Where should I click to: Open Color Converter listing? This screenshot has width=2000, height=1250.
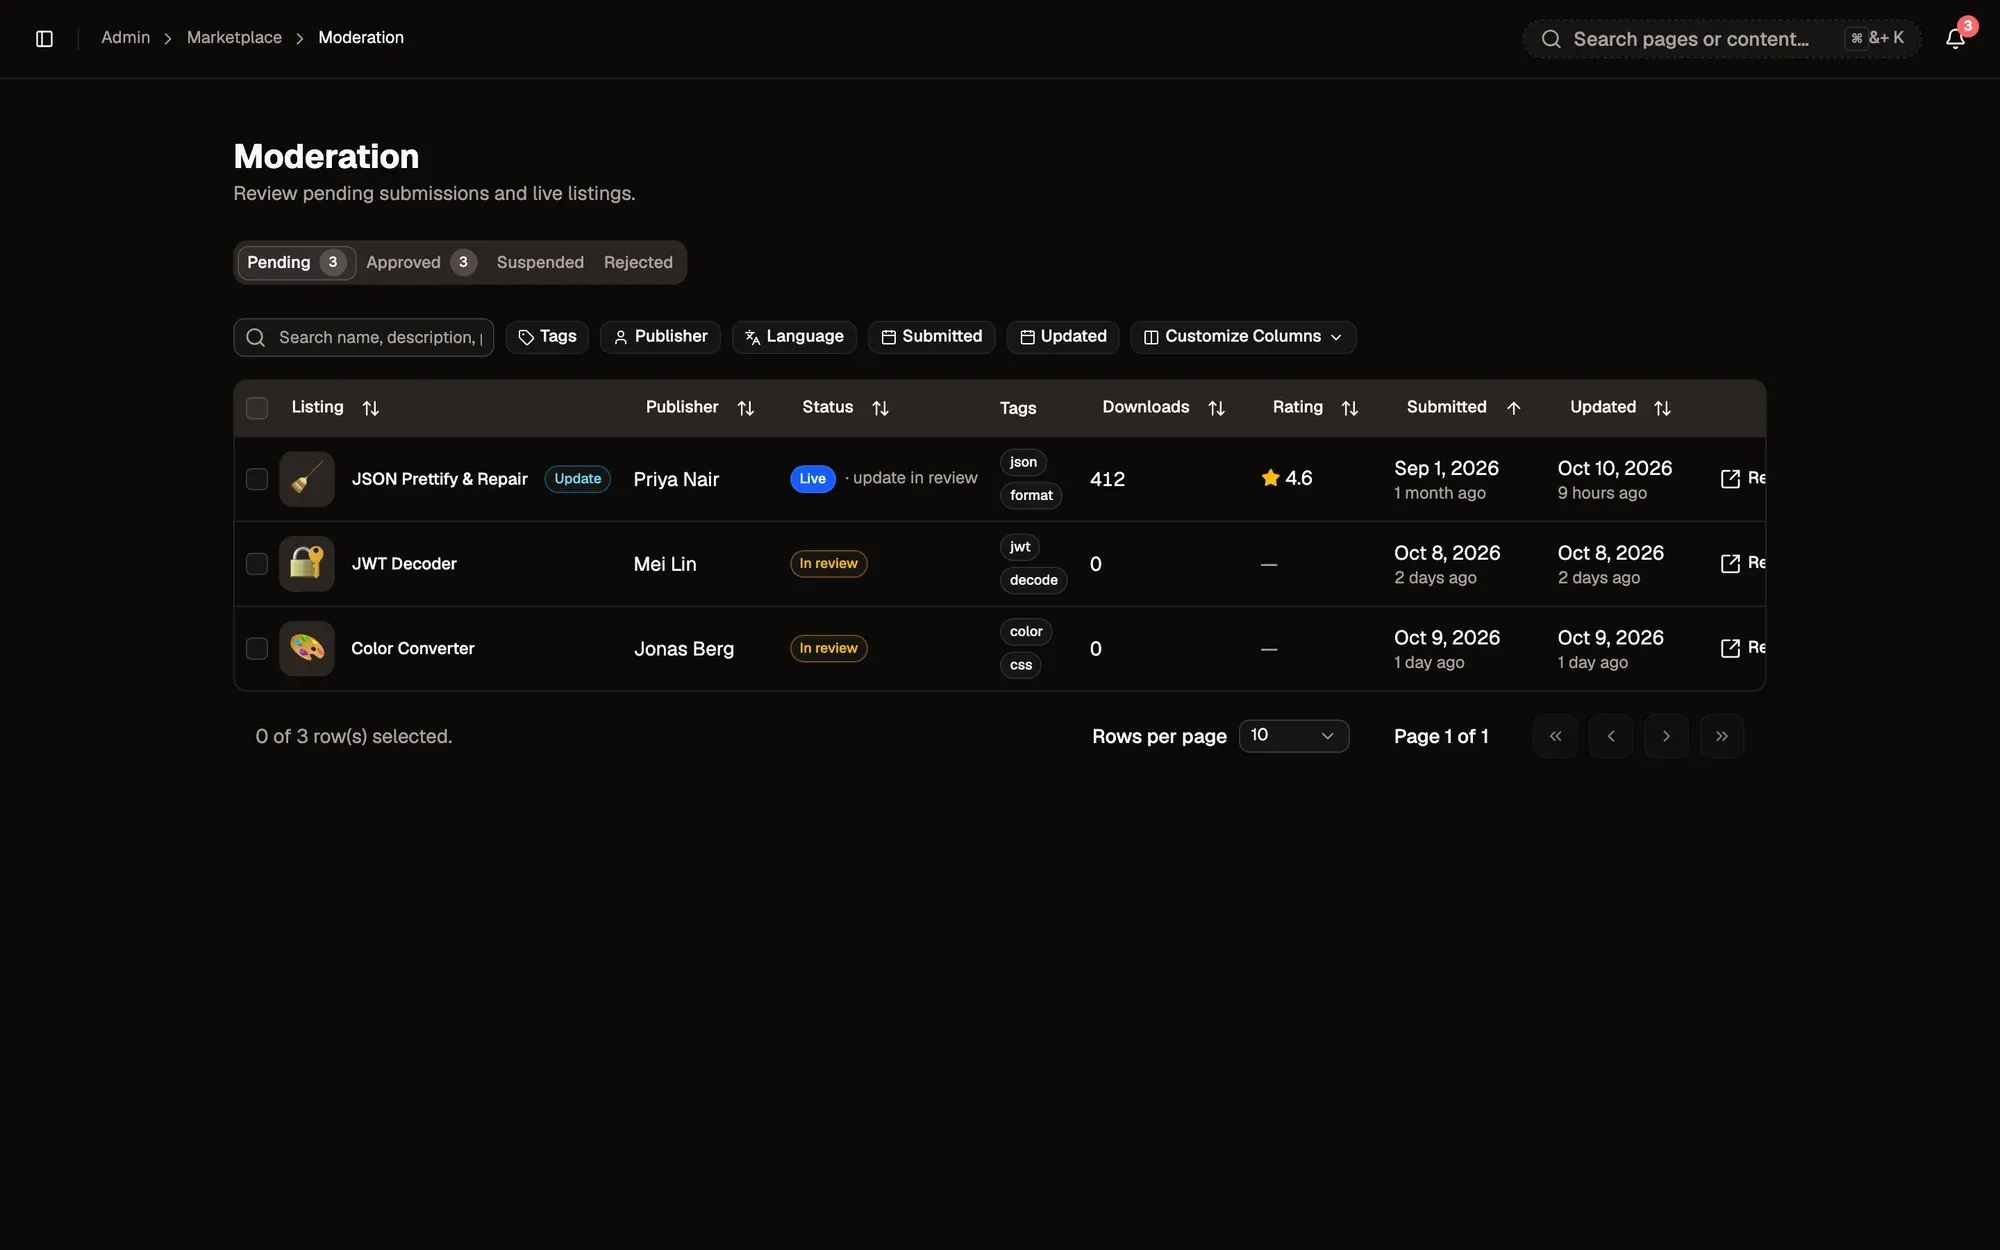coord(413,648)
